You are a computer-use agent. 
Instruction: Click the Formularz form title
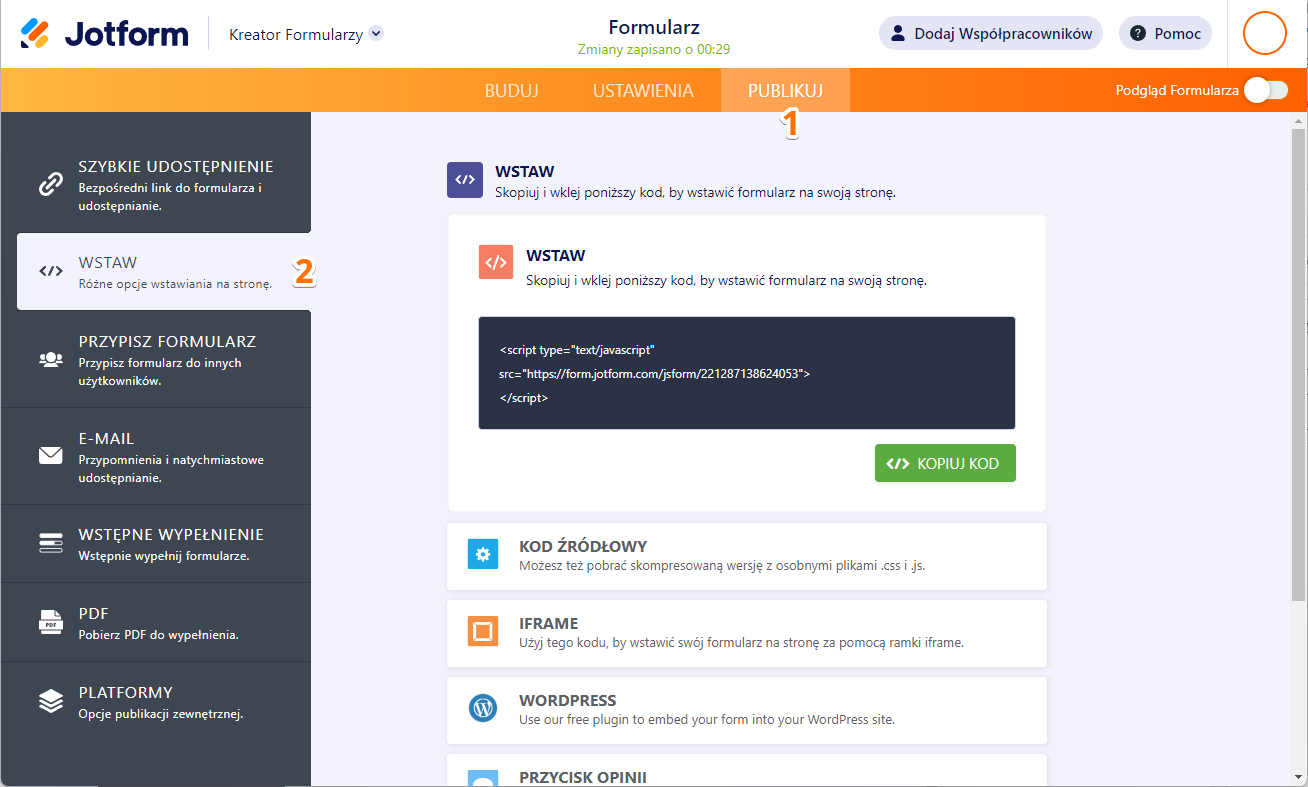click(x=654, y=27)
